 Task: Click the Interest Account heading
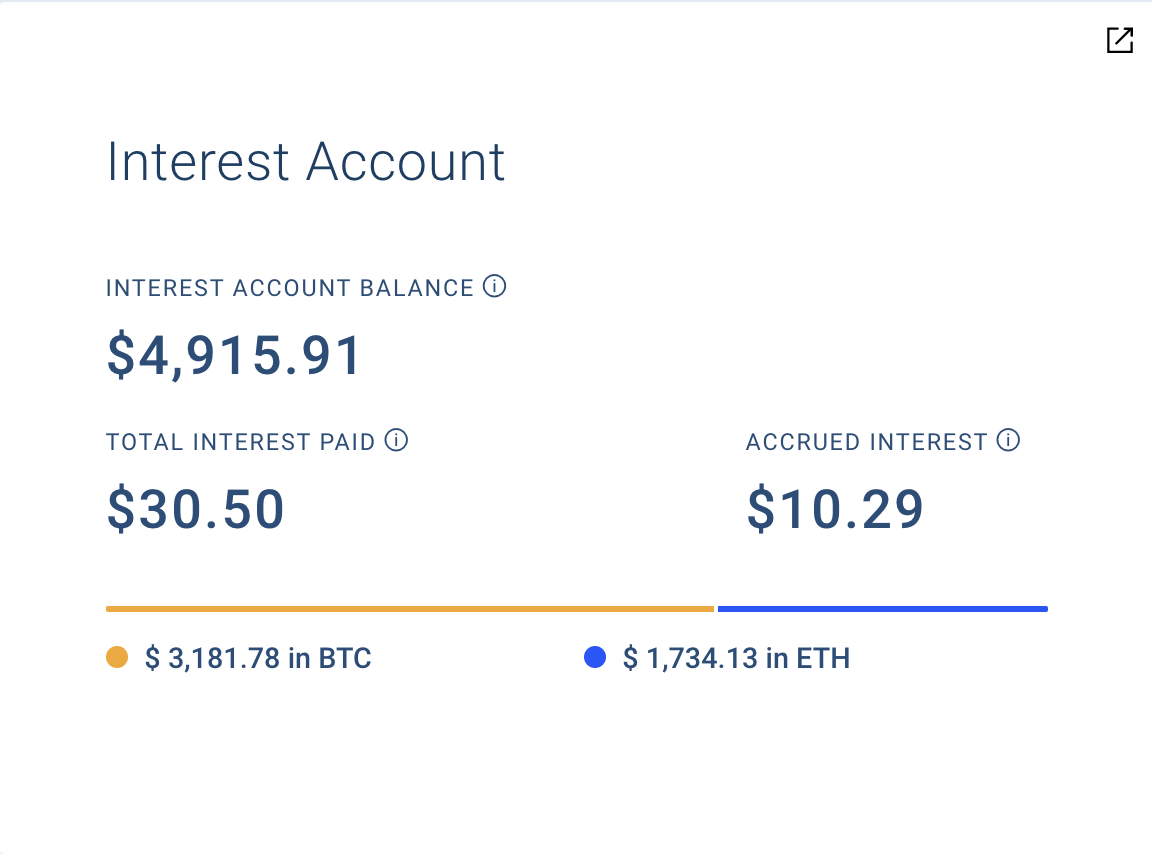[x=306, y=162]
